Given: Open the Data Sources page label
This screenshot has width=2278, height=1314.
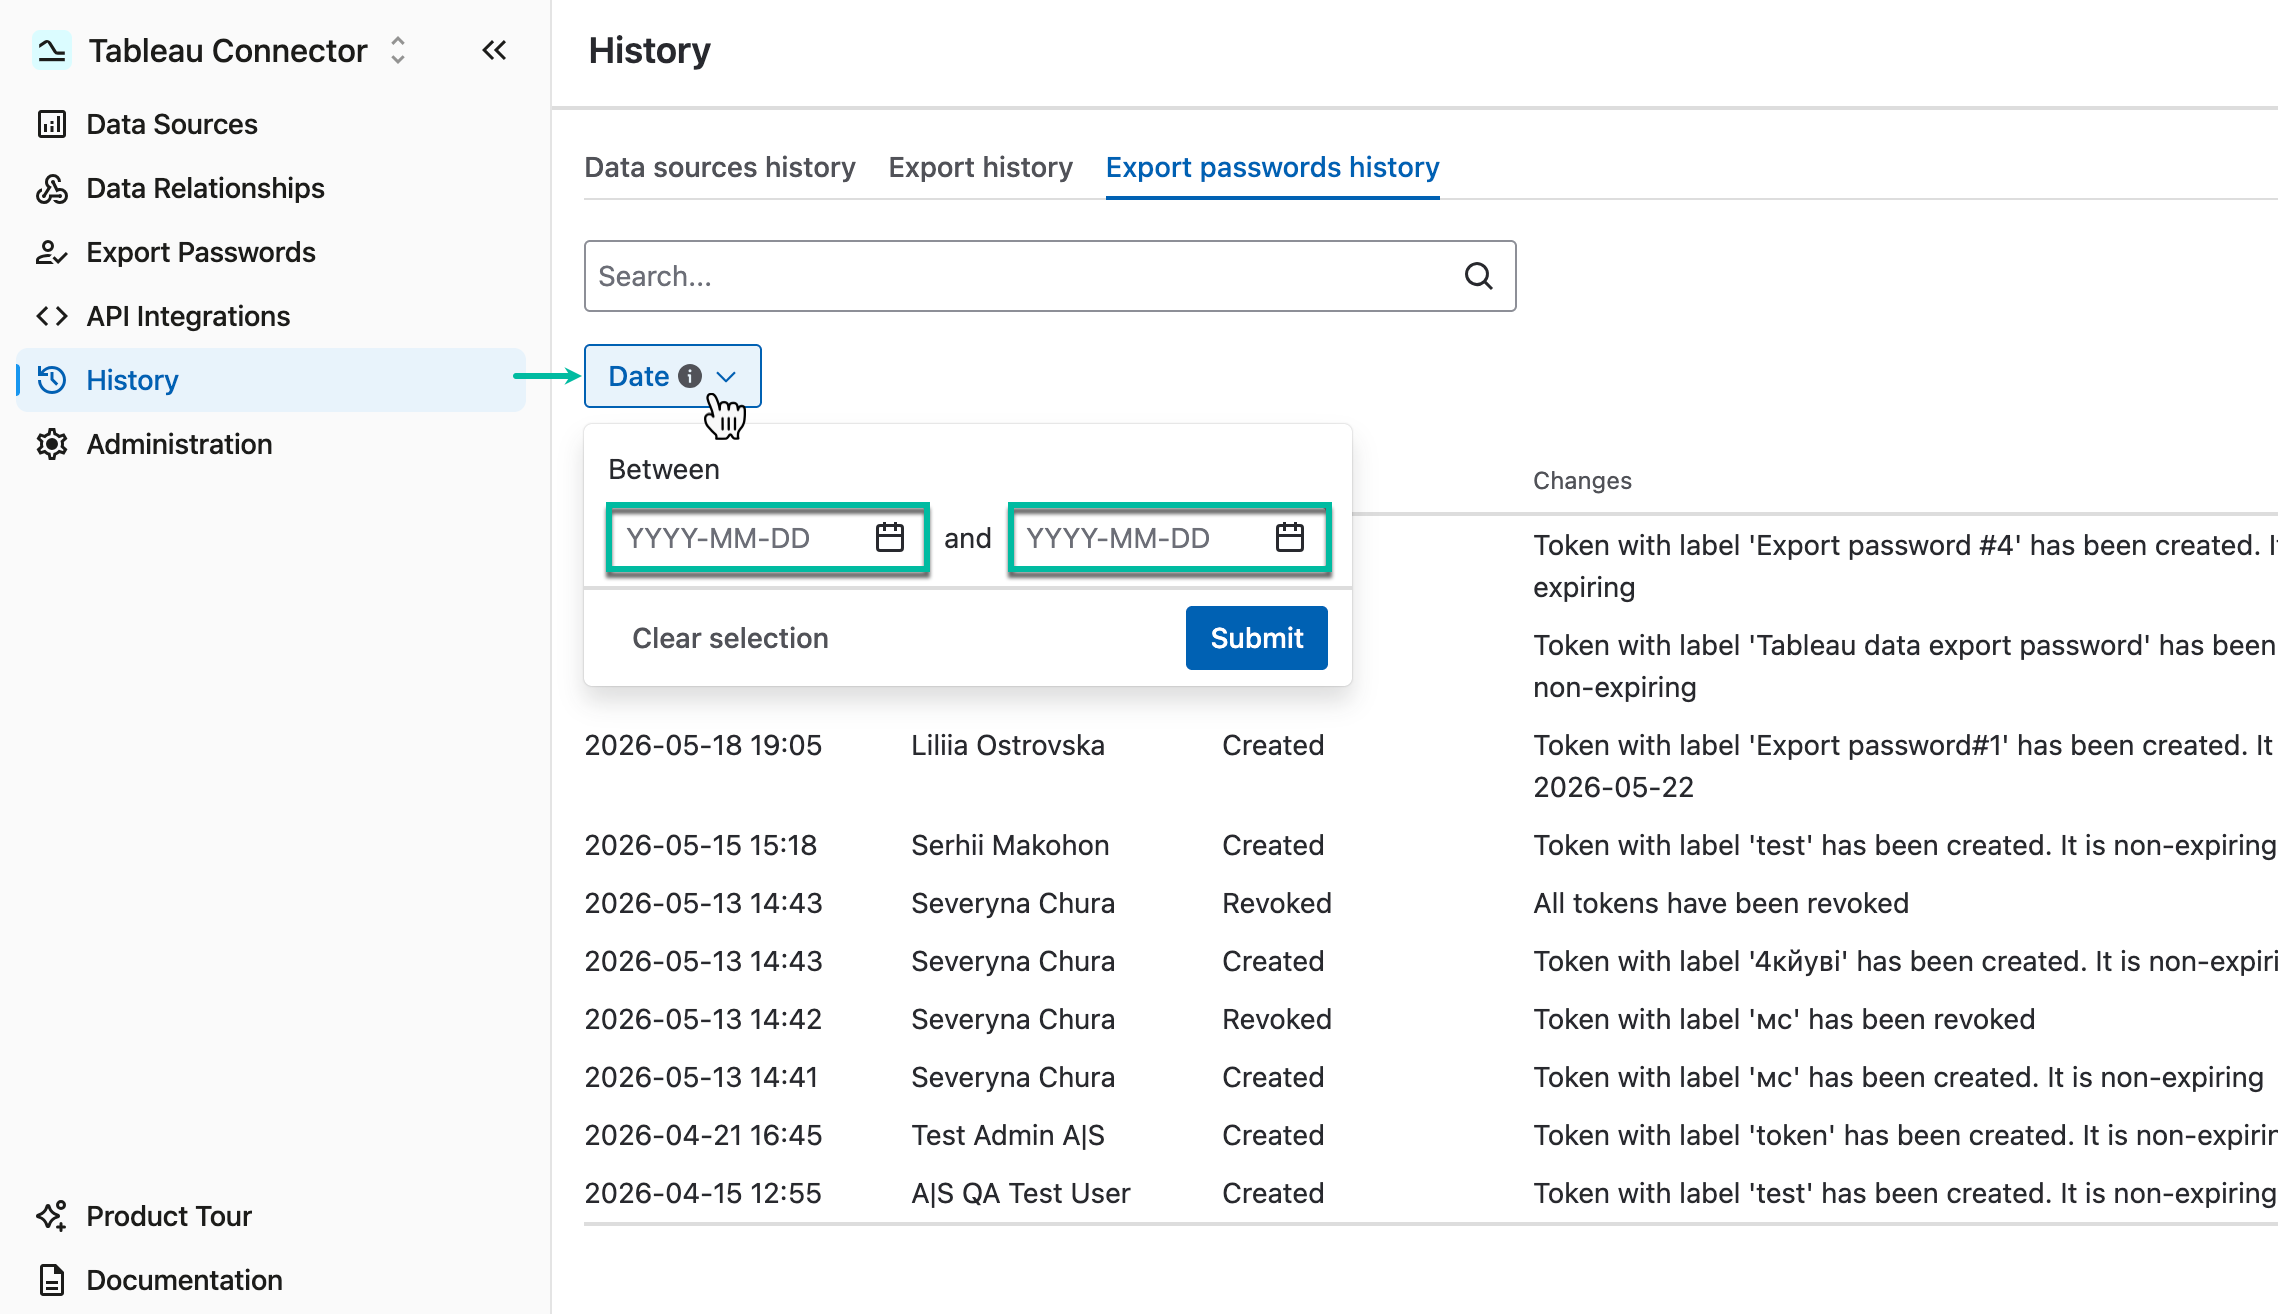Looking at the screenshot, I should pos(172,124).
